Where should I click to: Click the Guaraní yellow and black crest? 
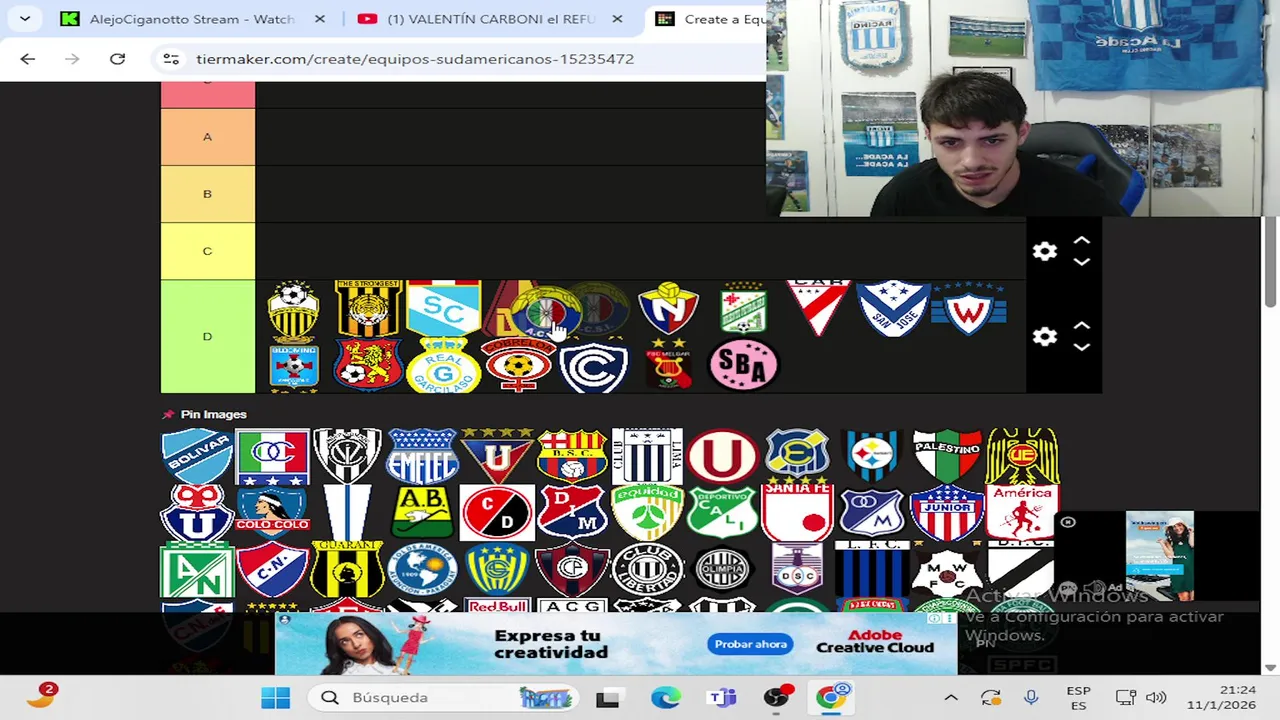point(347,570)
